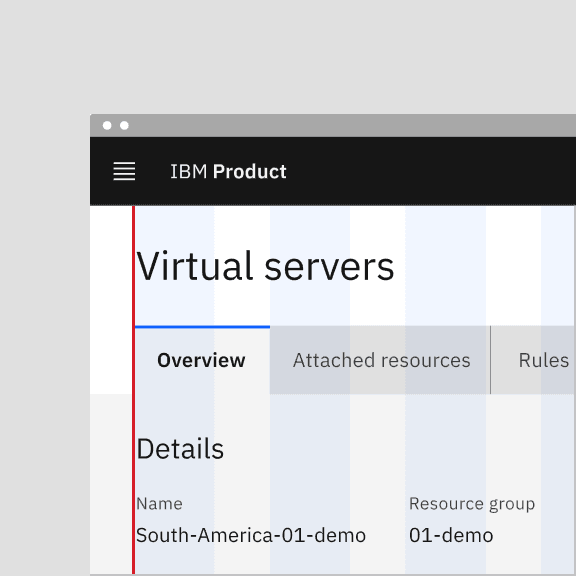Click the blue indicator above Overview tab

point(202,327)
